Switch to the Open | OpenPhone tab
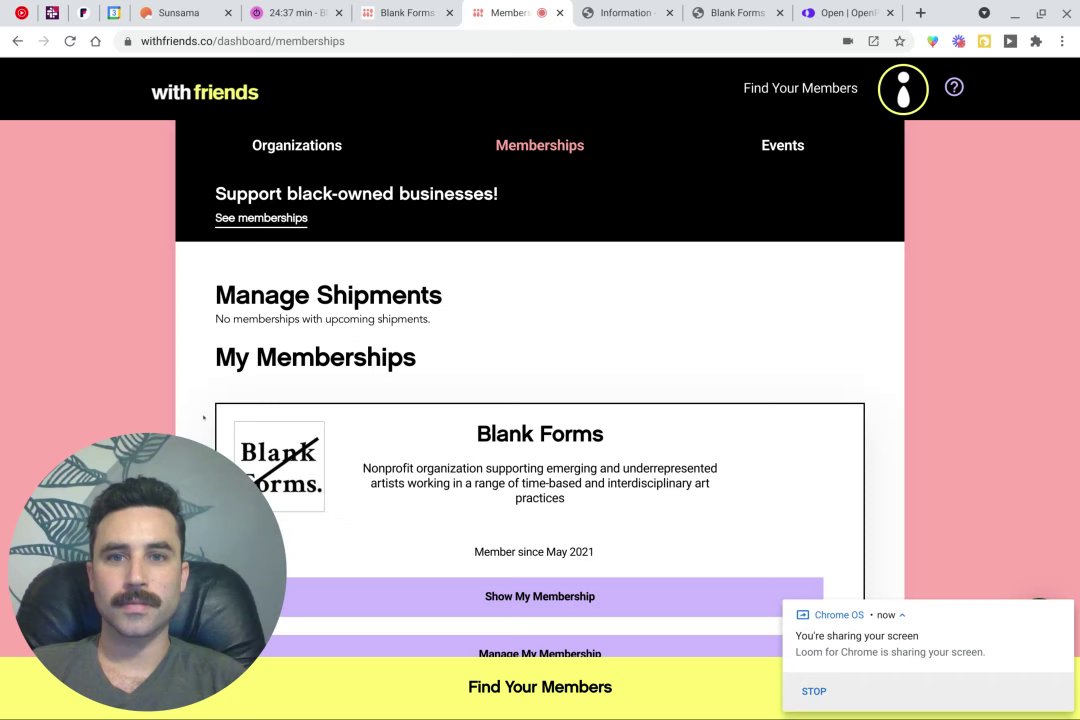 pyautogui.click(x=849, y=12)
